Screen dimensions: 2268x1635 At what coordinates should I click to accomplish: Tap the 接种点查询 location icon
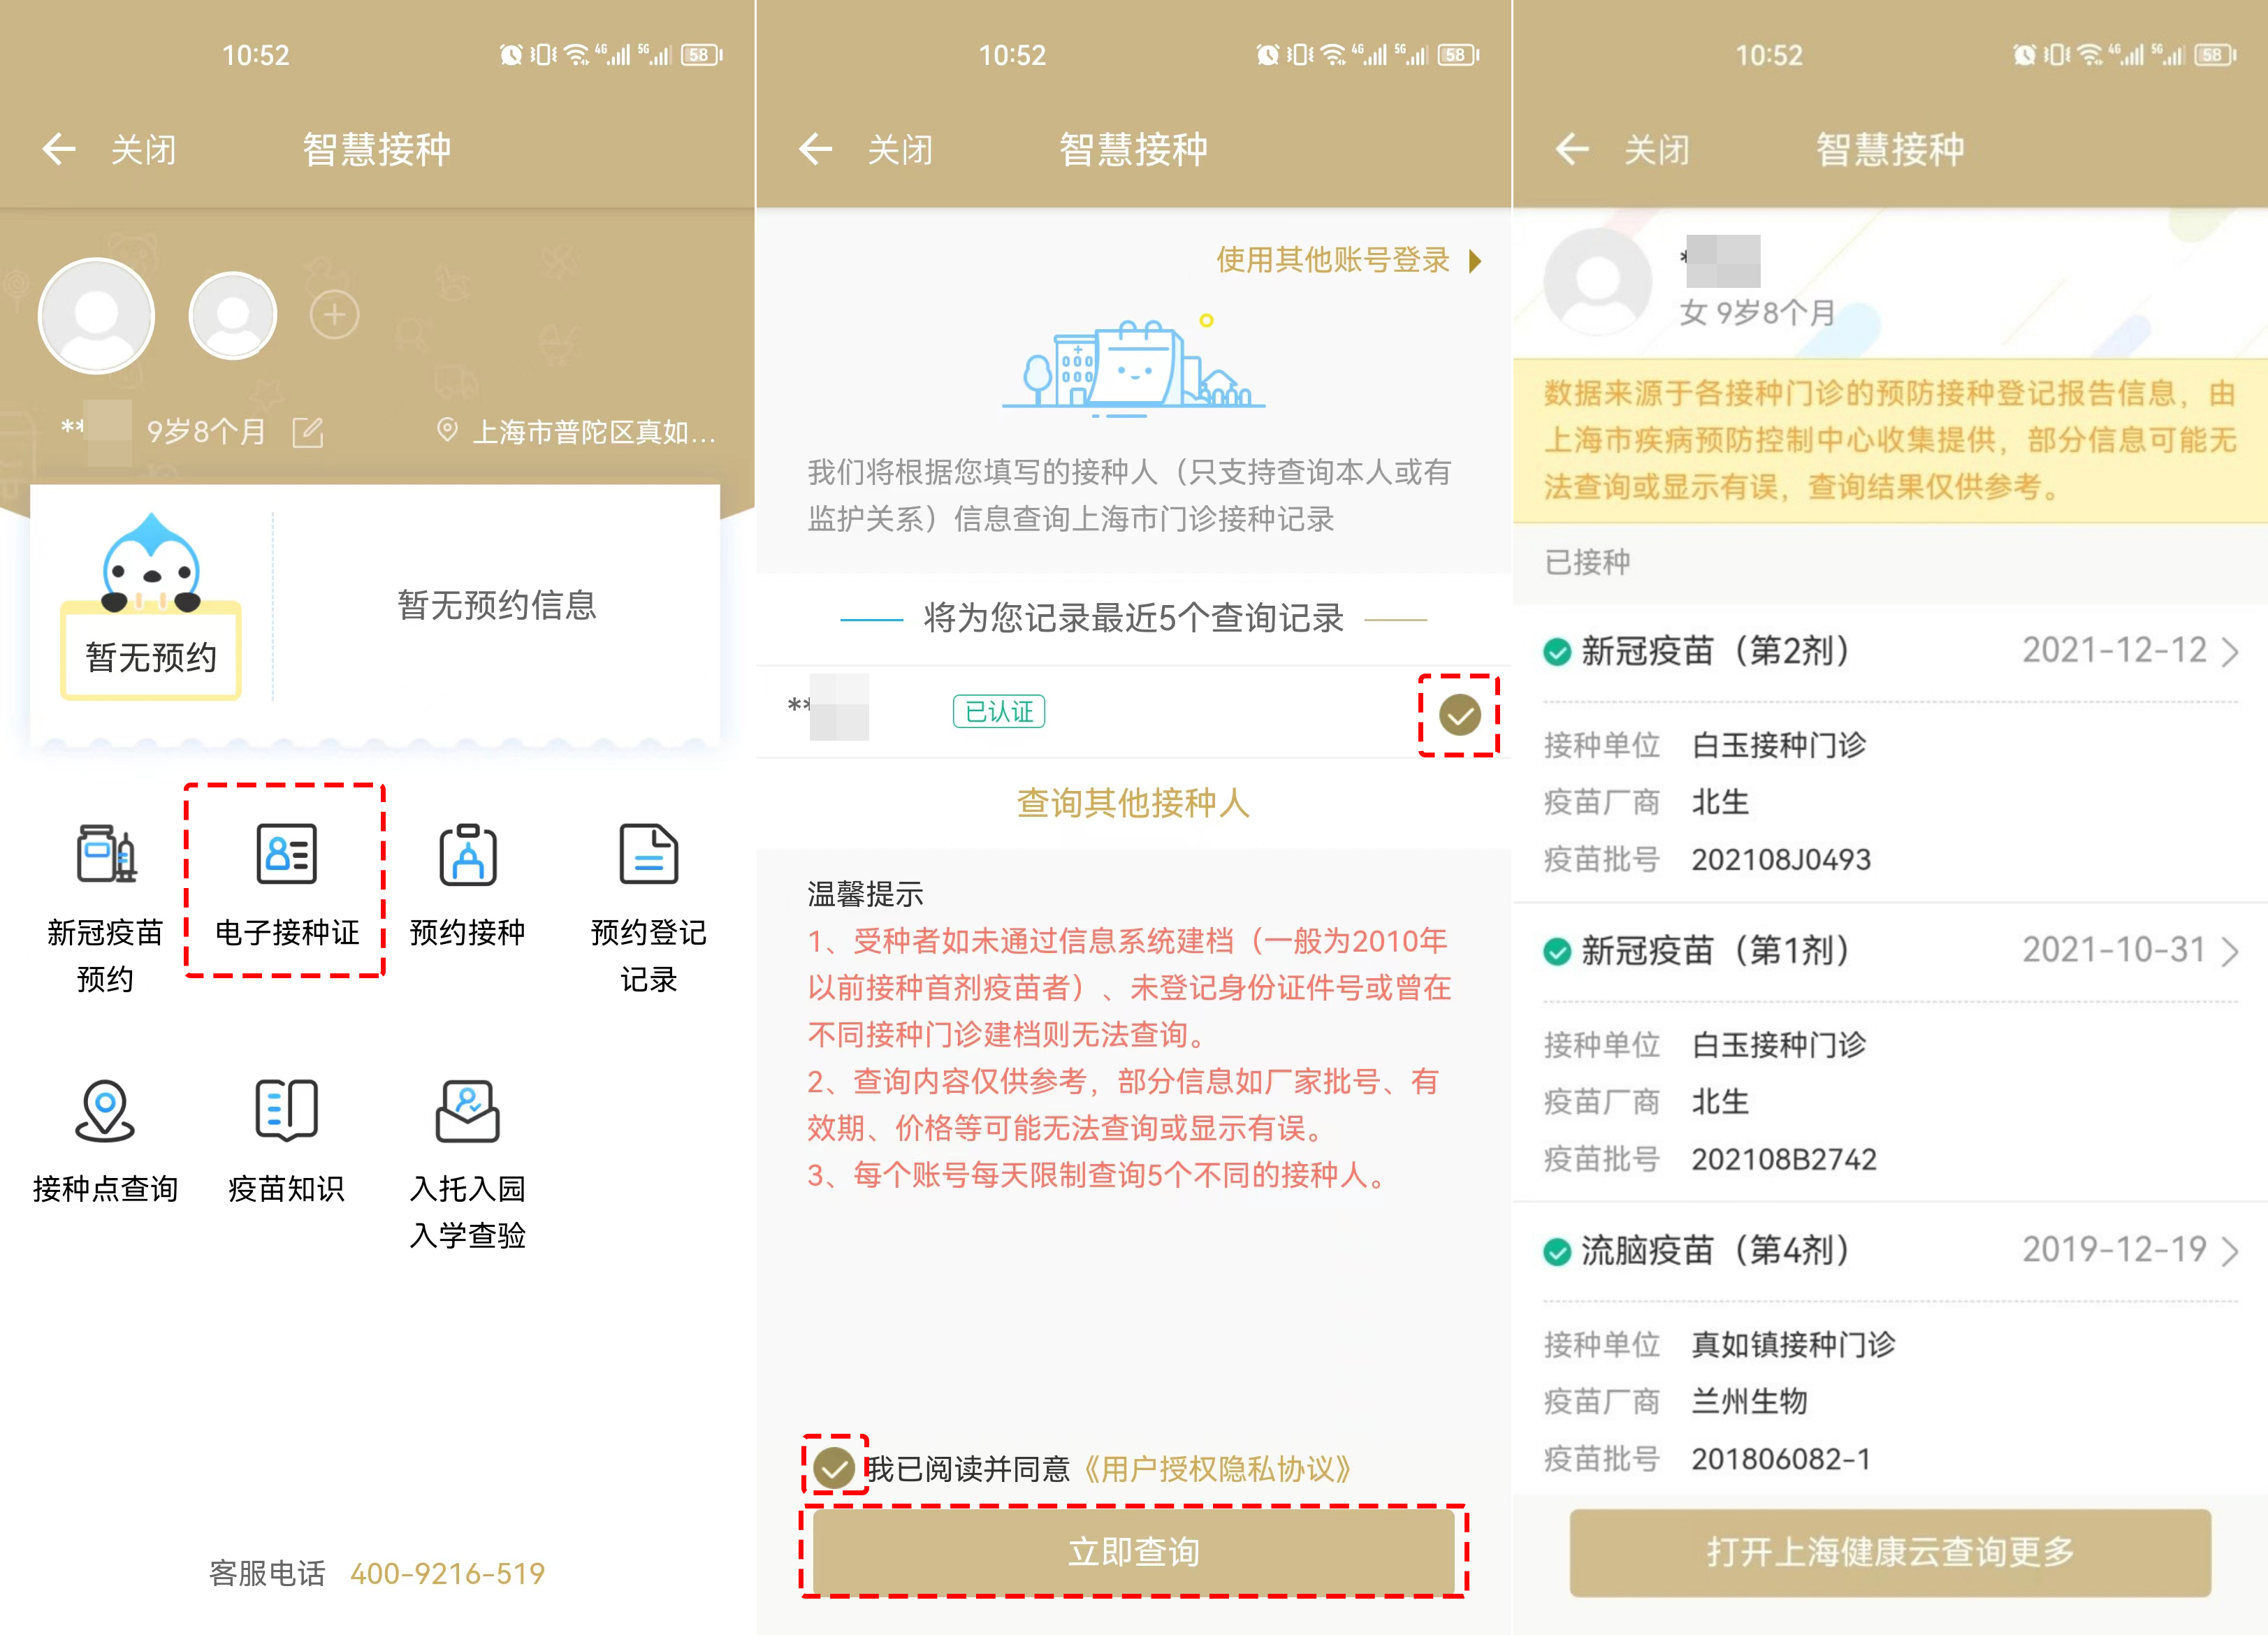105,1110
